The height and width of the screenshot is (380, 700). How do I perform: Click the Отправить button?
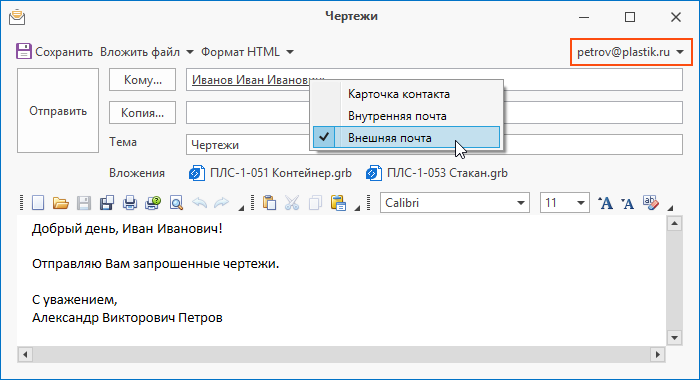(x=58, y=111)
